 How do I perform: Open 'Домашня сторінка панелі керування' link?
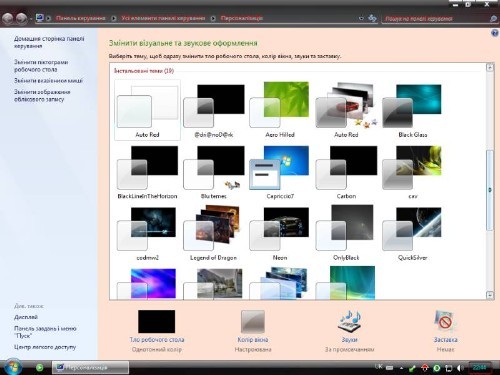point(49,42)
